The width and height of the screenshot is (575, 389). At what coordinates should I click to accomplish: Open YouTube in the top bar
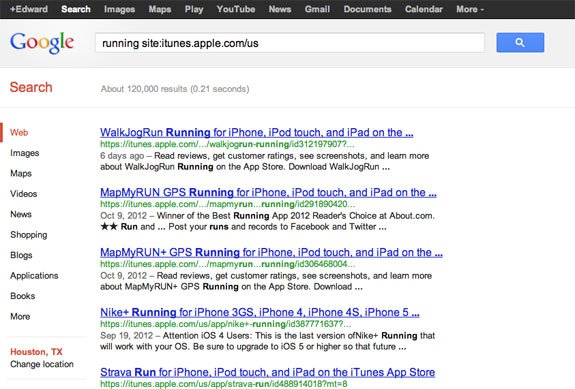tap(235, 9)
